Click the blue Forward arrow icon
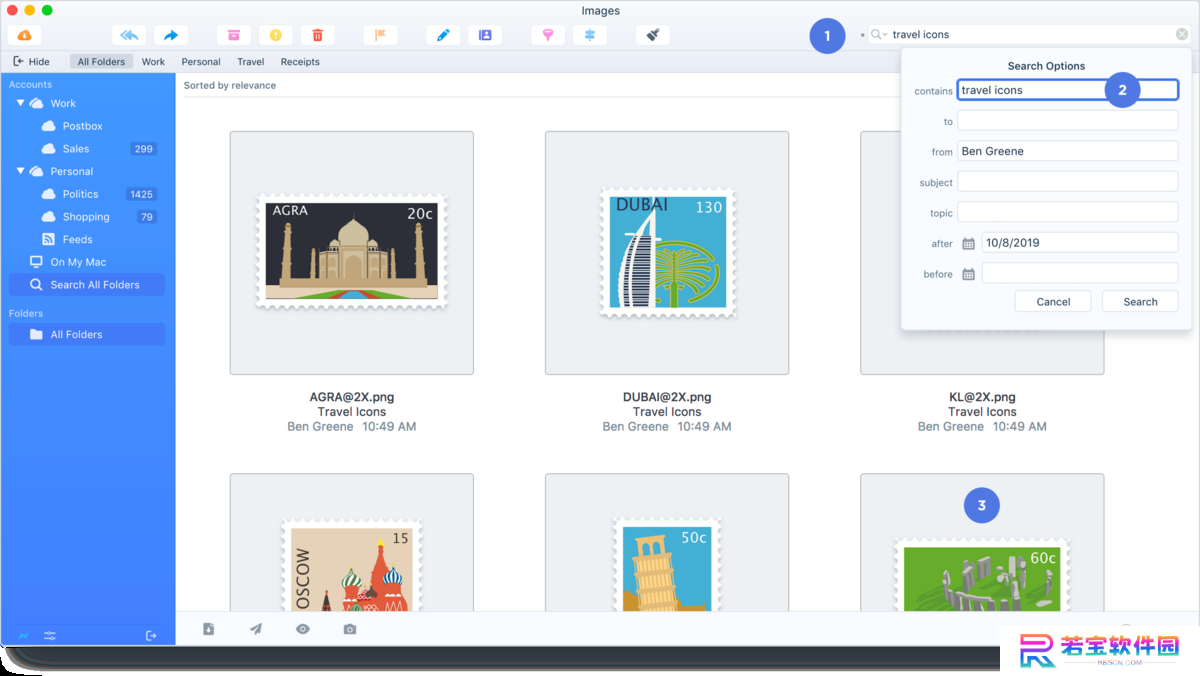 coord(171,35)
